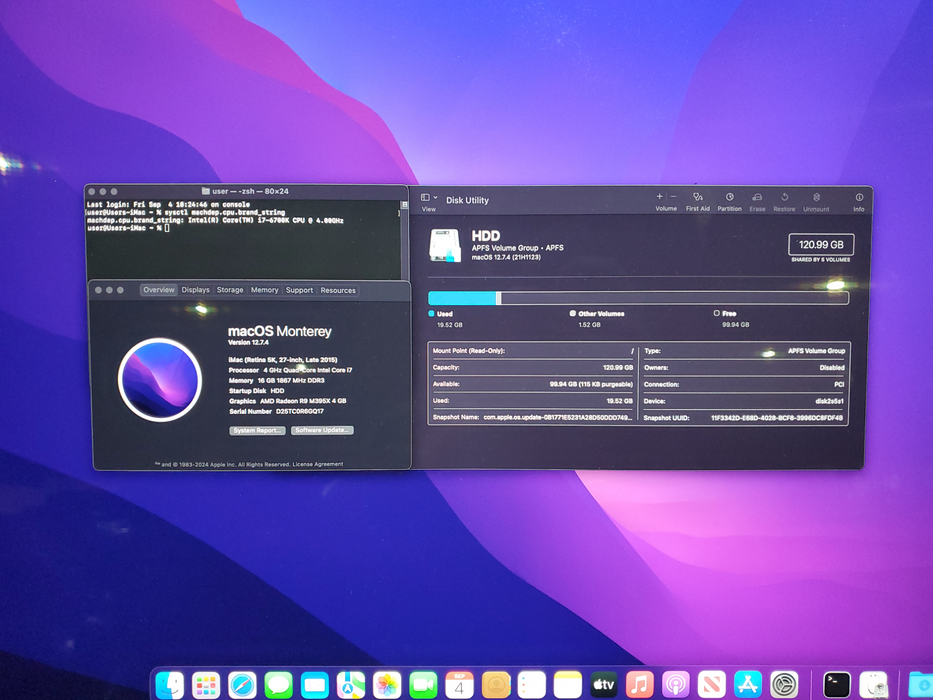933x700 pixels.
Task: Click the Serial Number D25TC0R6GQ17 text
Action: (276, 411)
